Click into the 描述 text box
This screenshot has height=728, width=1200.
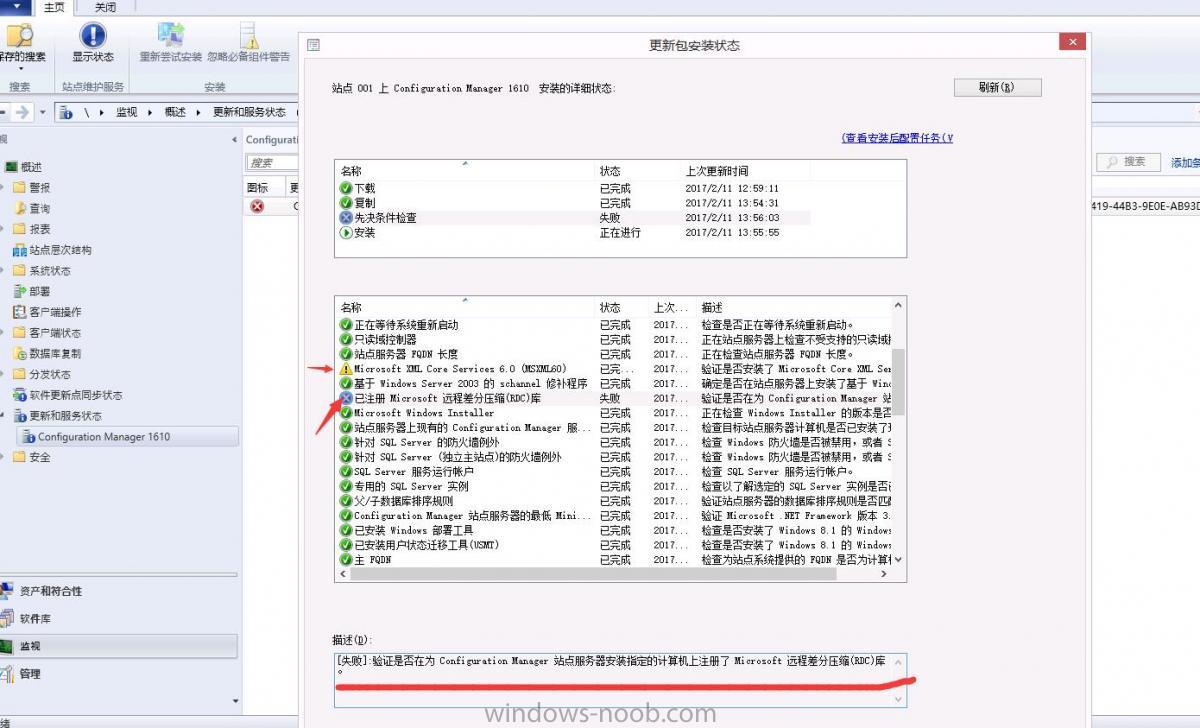click(x=620, y=680)
